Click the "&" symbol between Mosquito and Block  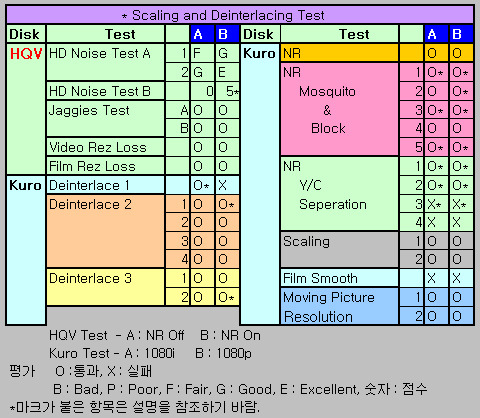(327, 110)
